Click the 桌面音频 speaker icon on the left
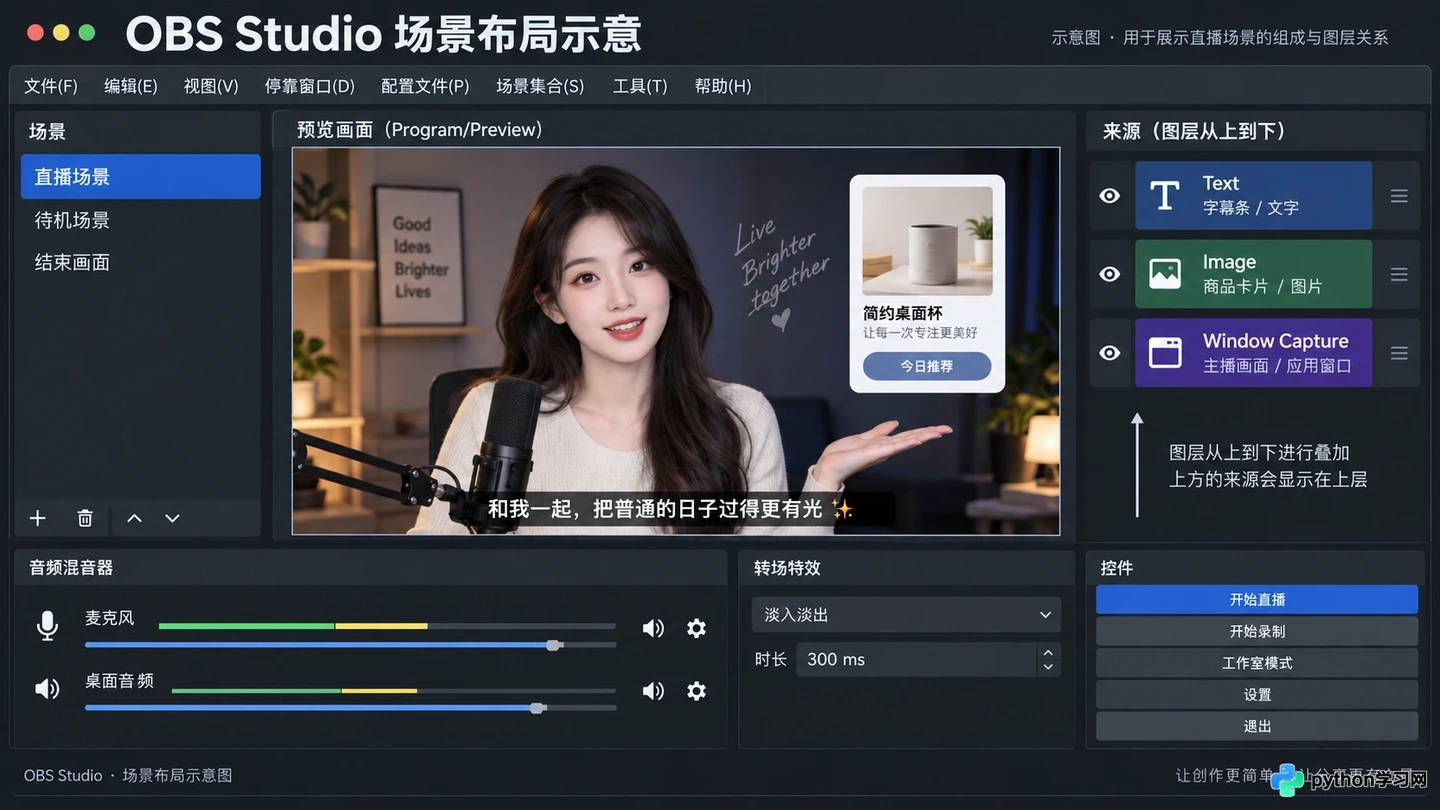Viewport: 1440px width, 810px height. tap(47, 688)
